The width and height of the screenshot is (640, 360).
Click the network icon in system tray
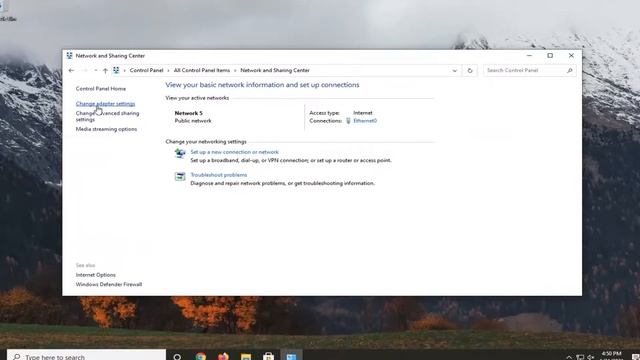580,357
